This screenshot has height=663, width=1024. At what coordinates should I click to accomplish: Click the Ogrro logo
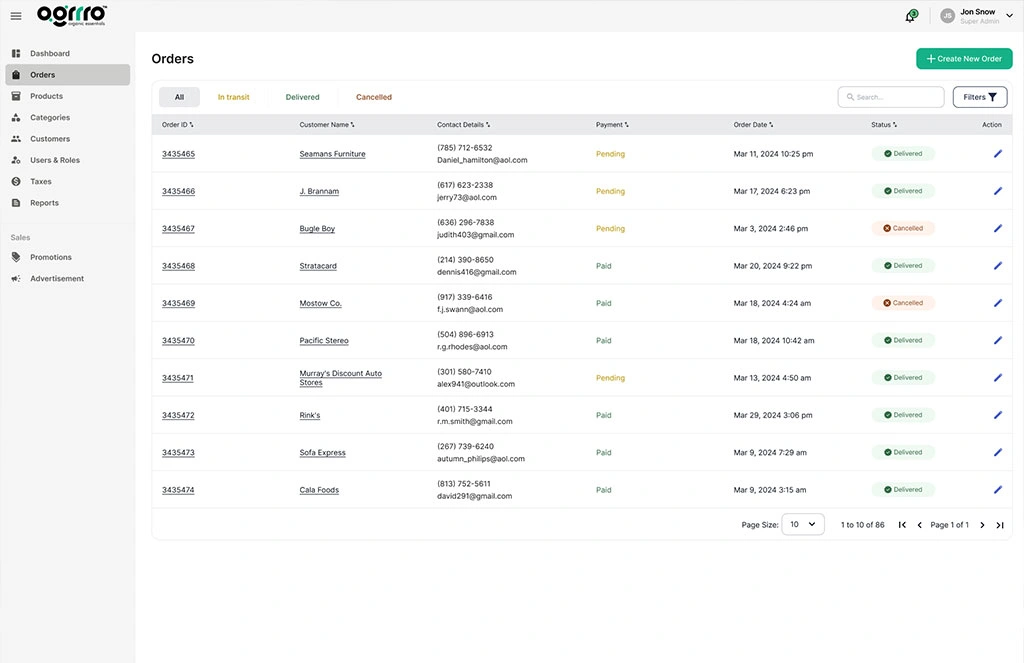pyautogui.click(x=72, y=16)
